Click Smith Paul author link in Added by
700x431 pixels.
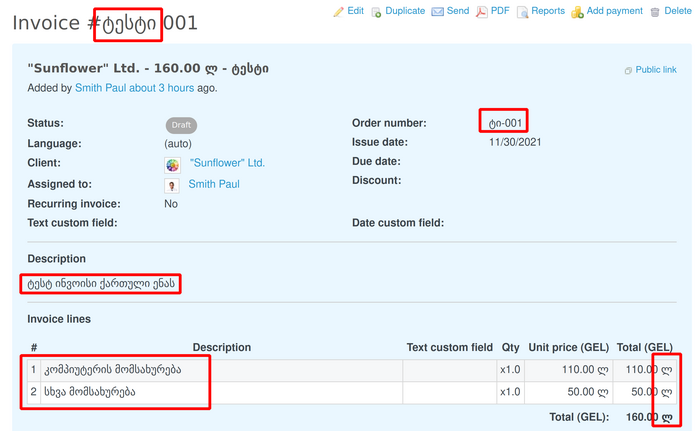101,88
